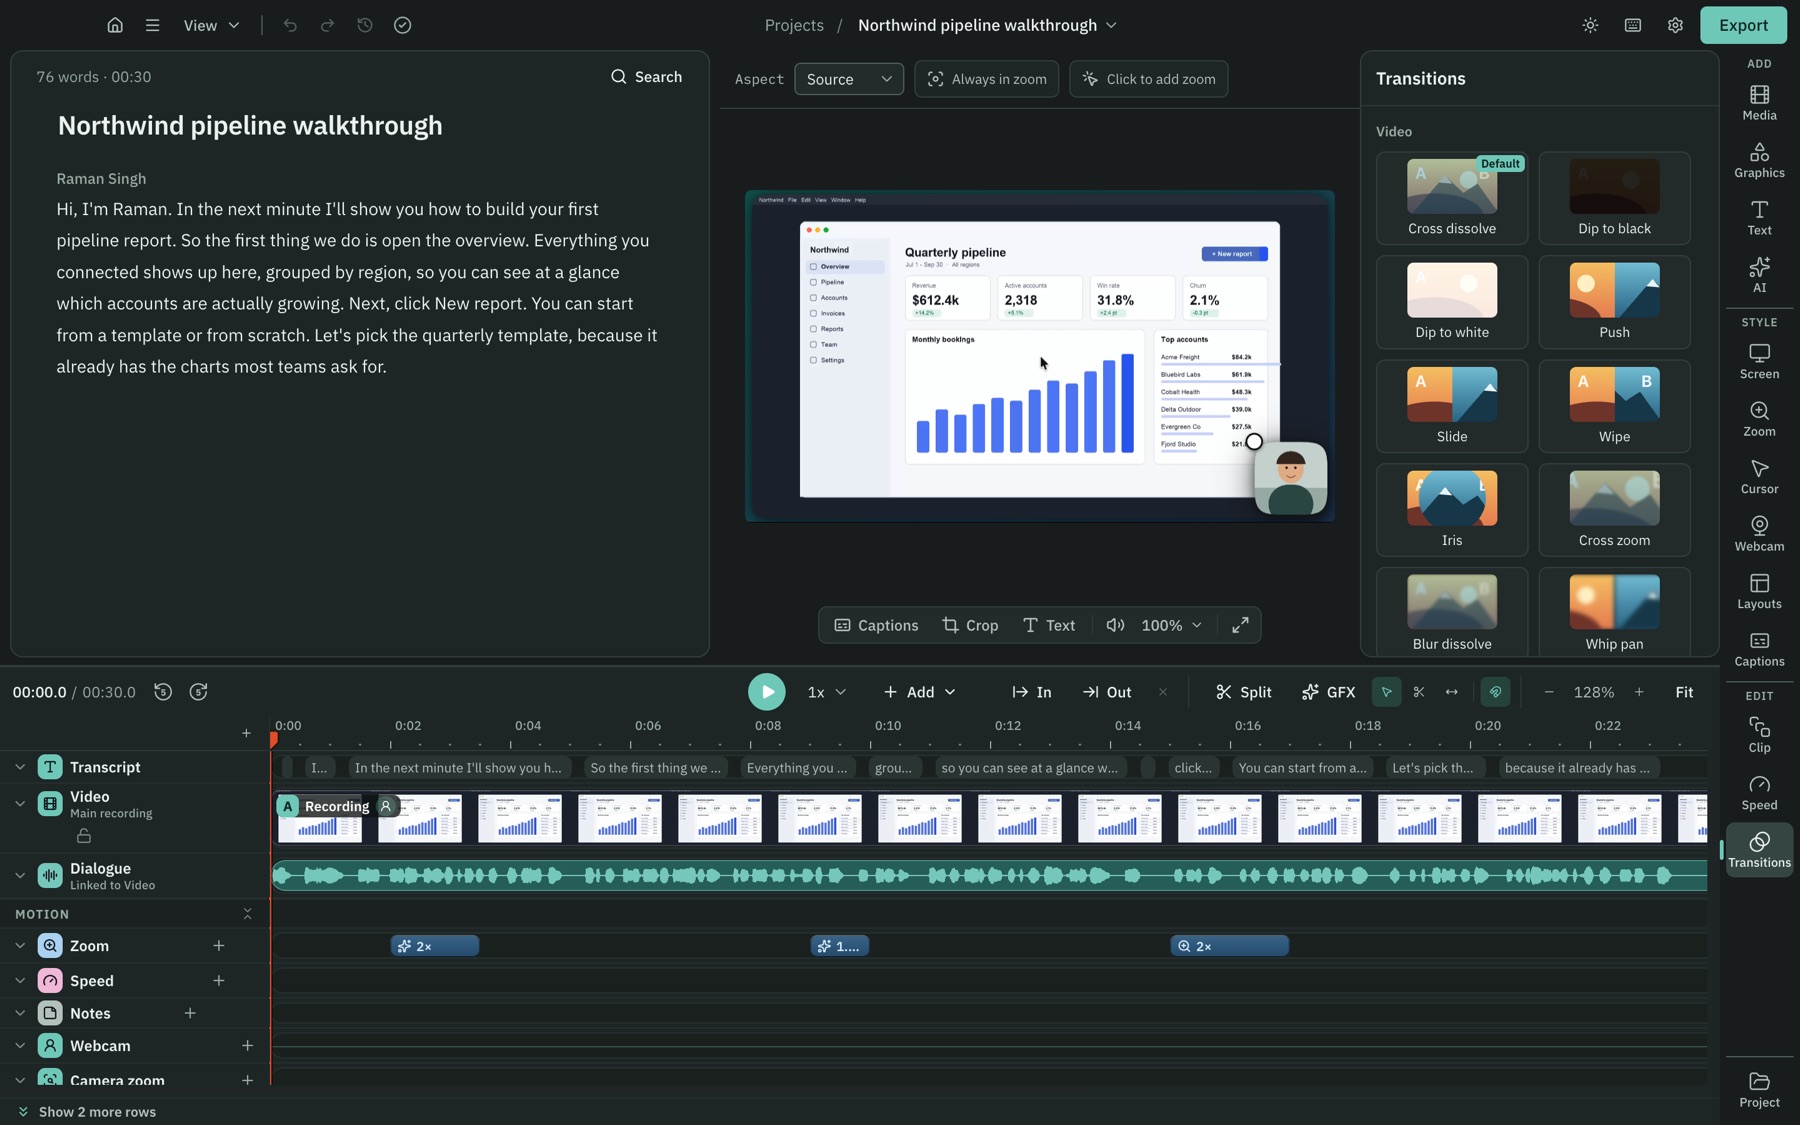Viewport: 1800px width, 1125px height.
Task: Open the hamburger main menu
Action: point(152,25)
